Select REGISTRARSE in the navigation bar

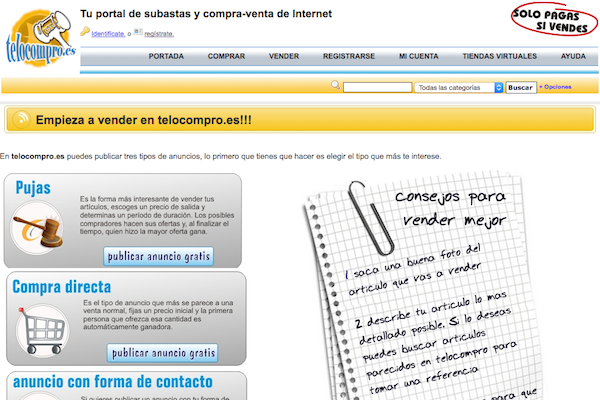[x=349, y=56]
